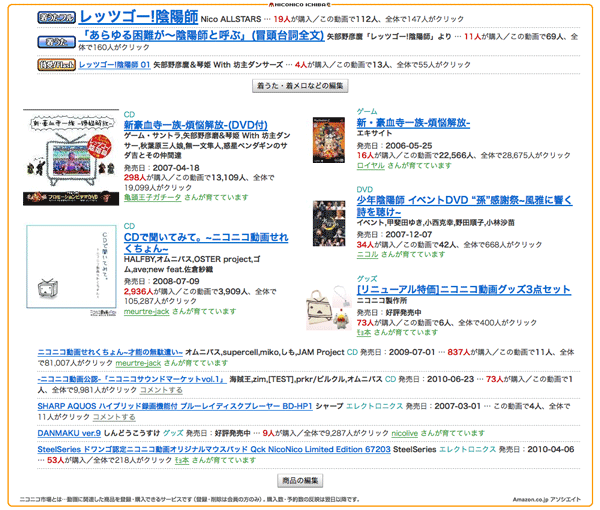Open meurtre-jack link under the CDで聞いてみて product
Screen dimensions: 600x510
coord(147,311)
